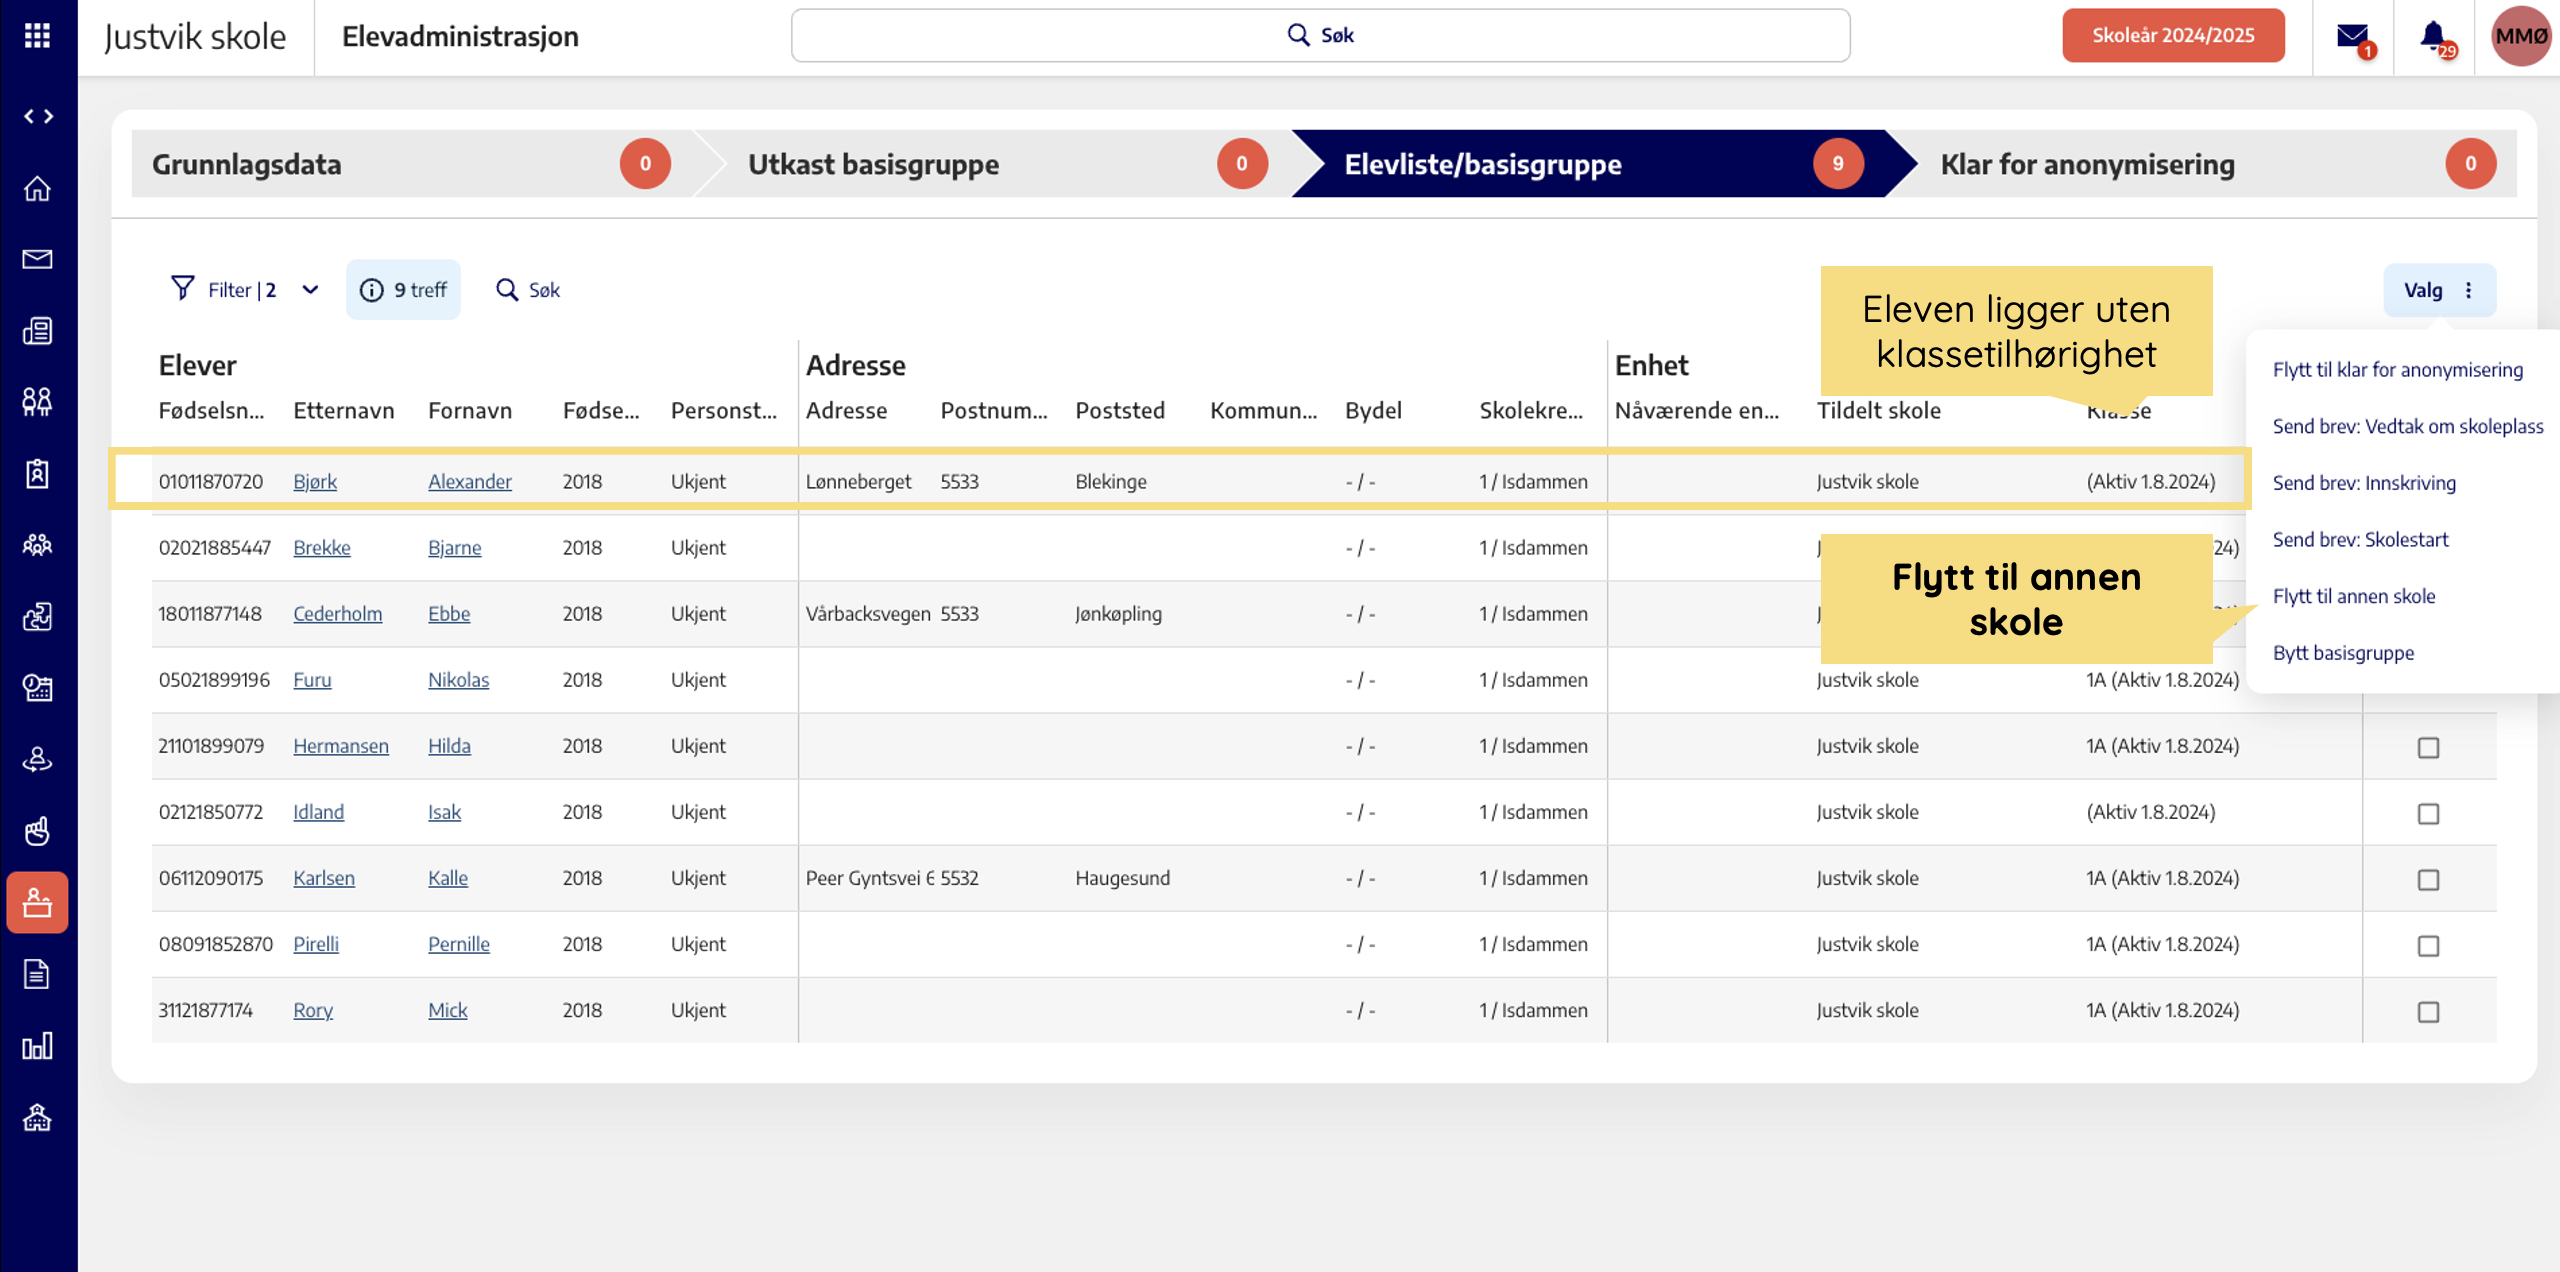This screenshot has height=1272, width=2560.
Task: Go to Home via sidebar house icon
Action: [x=37, y=188]
